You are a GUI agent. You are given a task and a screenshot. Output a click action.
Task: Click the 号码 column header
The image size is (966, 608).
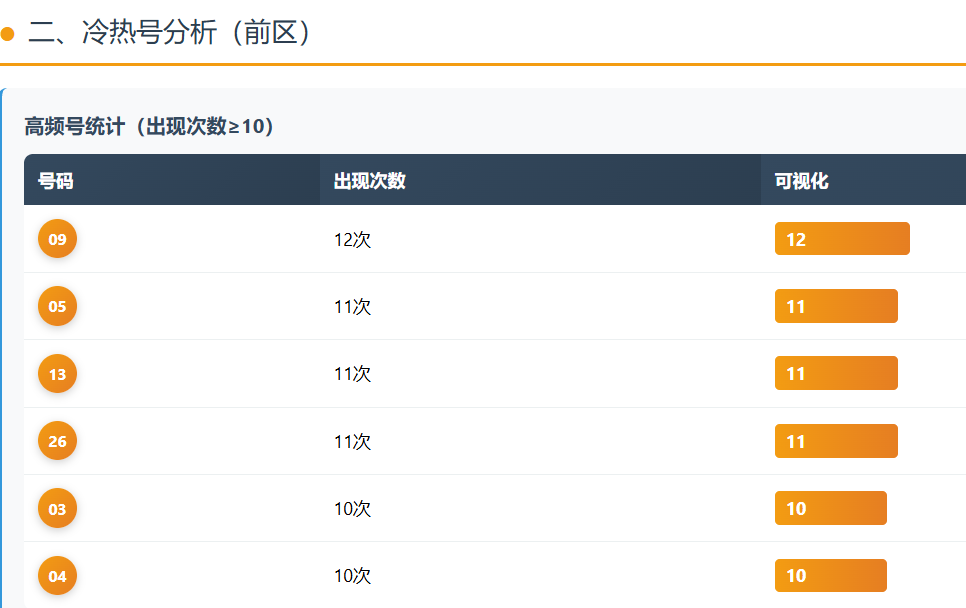[56, 181]
